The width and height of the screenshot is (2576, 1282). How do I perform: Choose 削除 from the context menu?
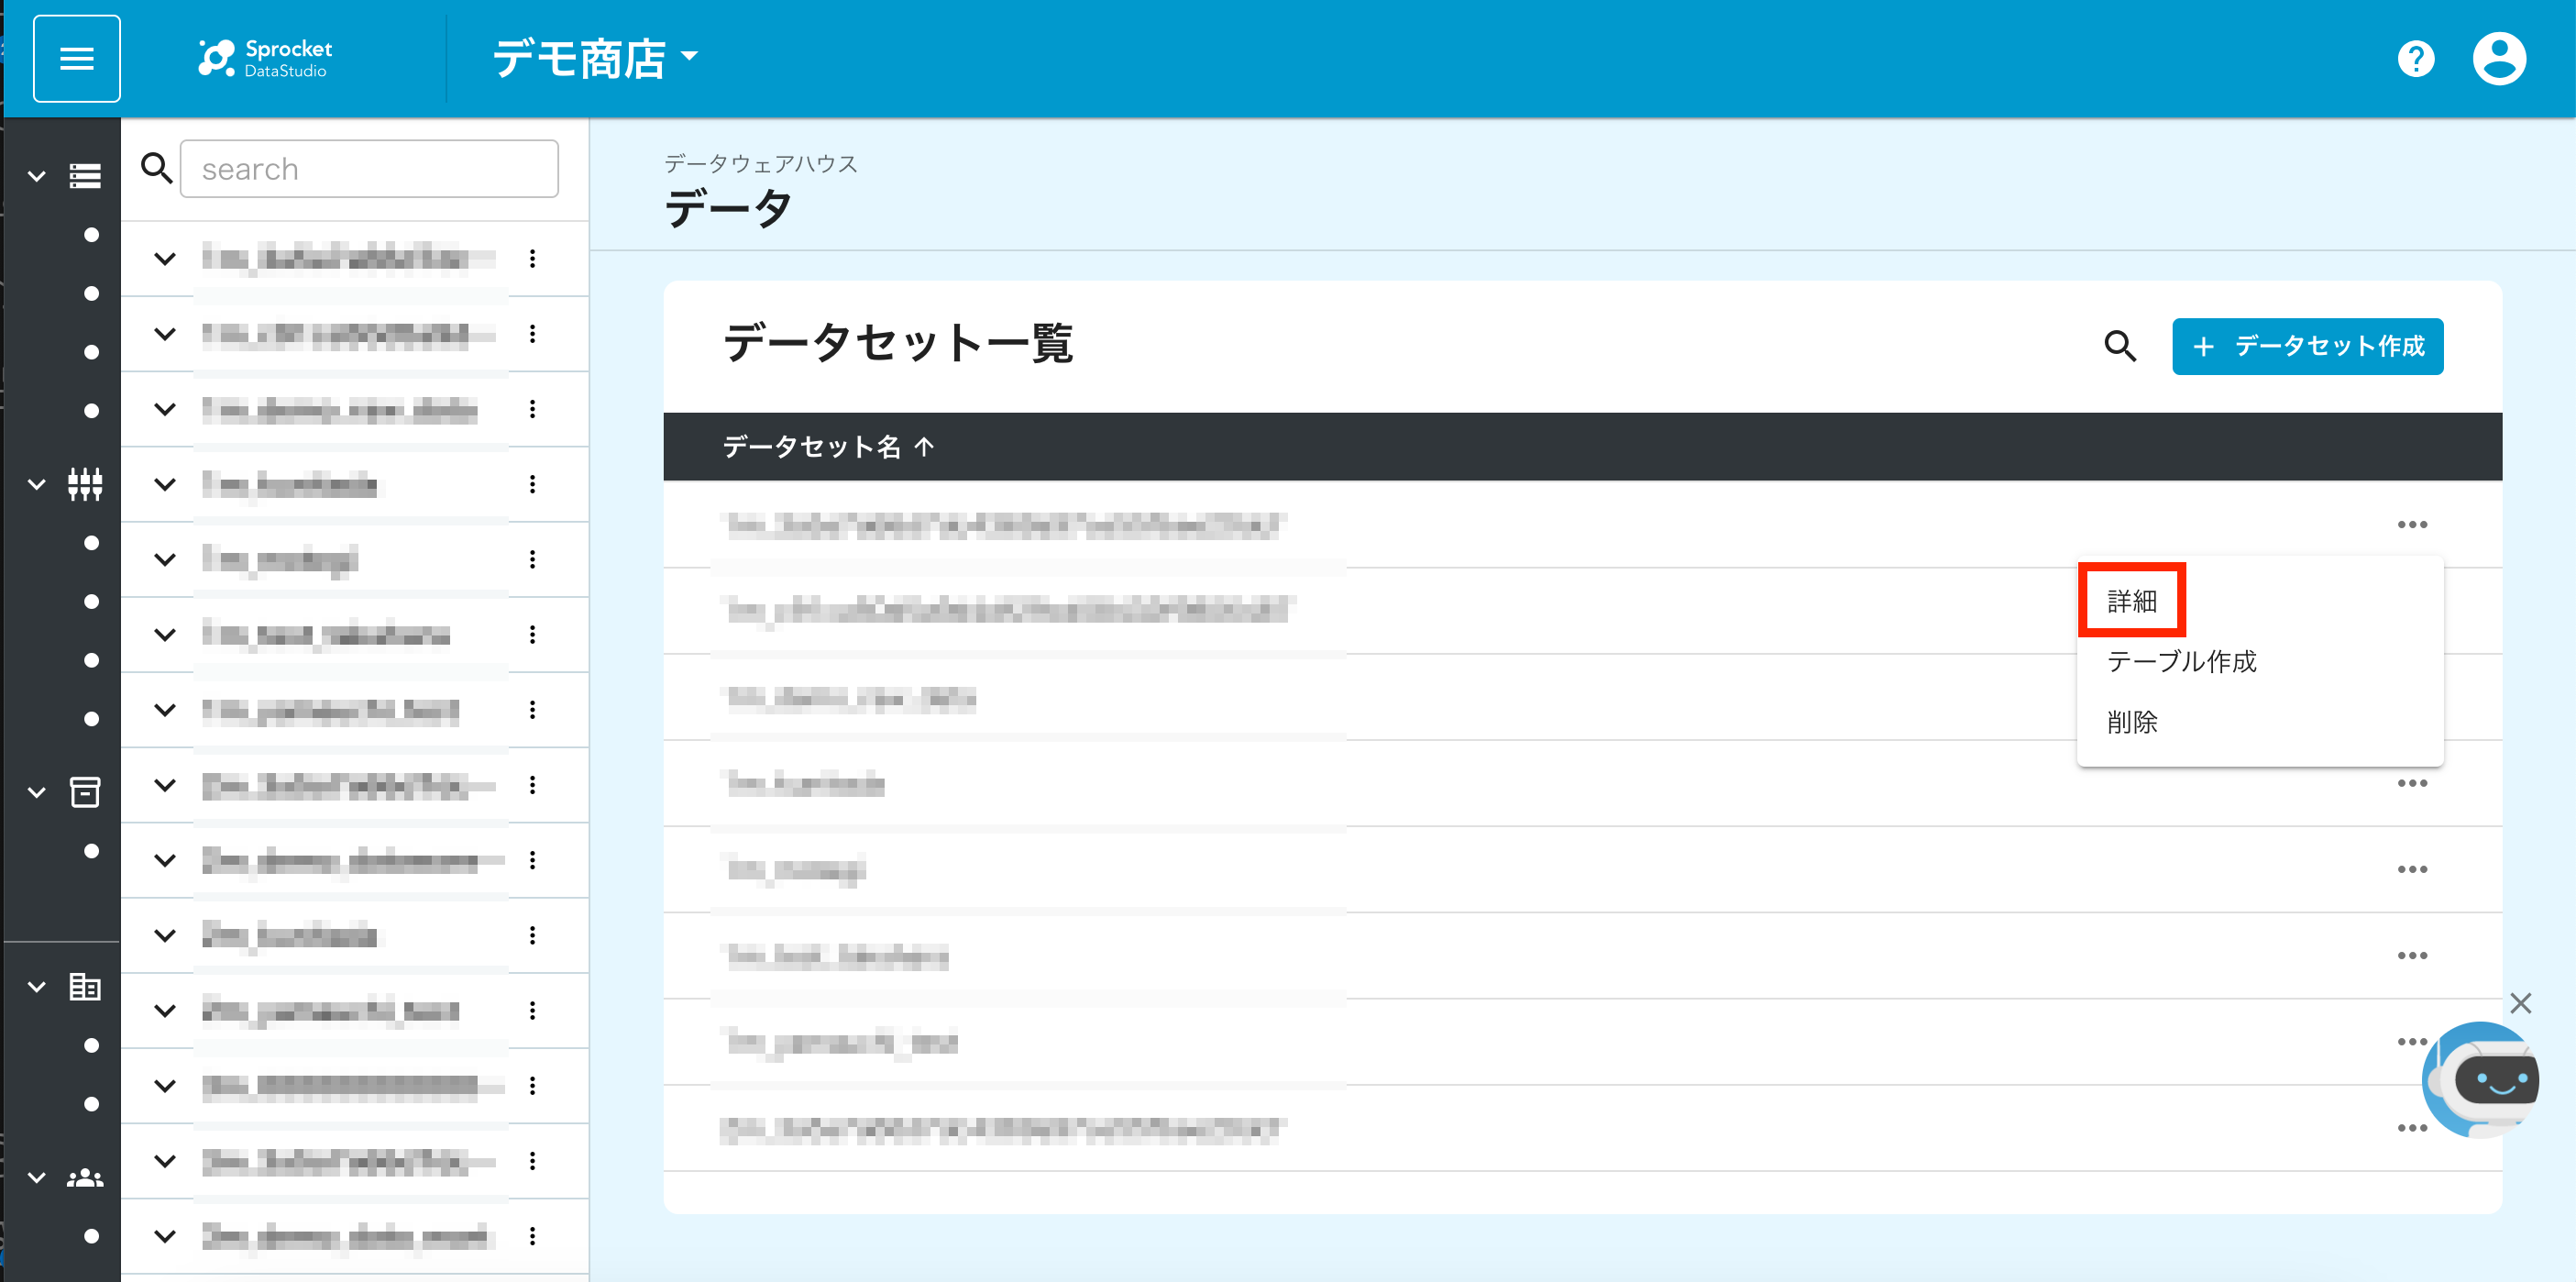coord(2260,722)
